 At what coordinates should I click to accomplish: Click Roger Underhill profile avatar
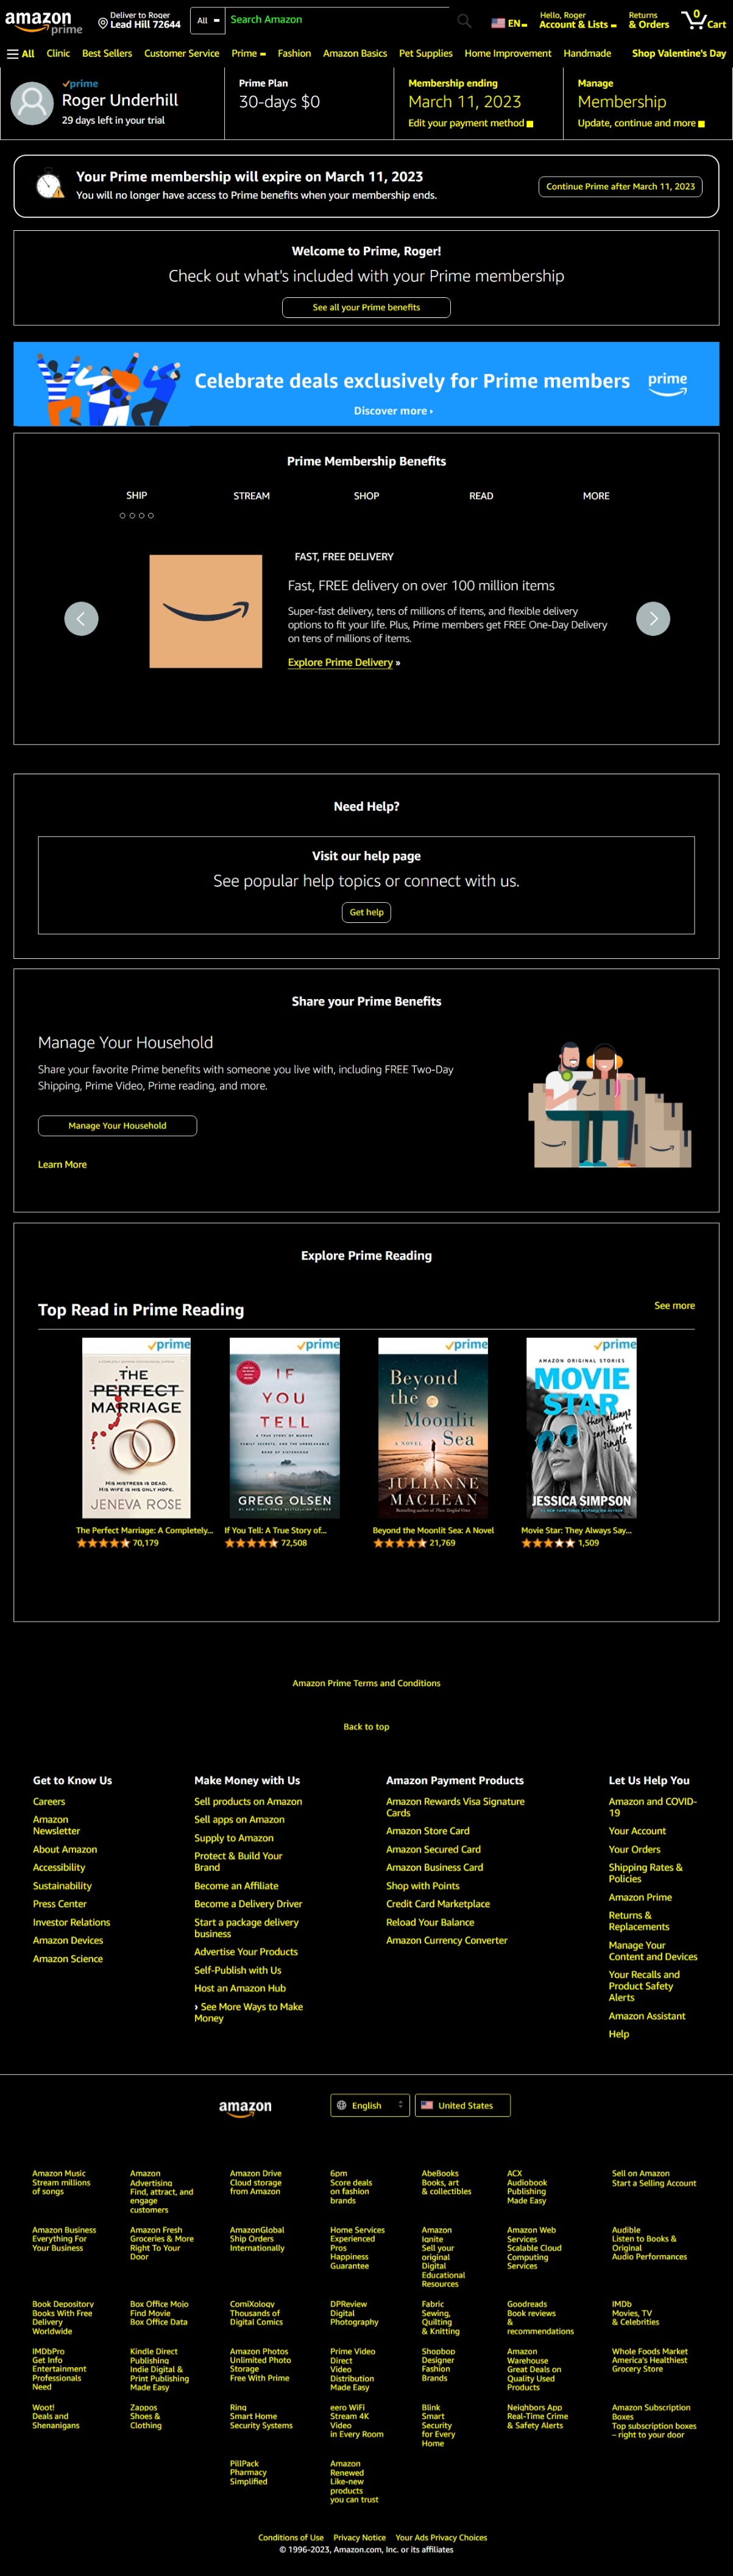tap(32, 103)
